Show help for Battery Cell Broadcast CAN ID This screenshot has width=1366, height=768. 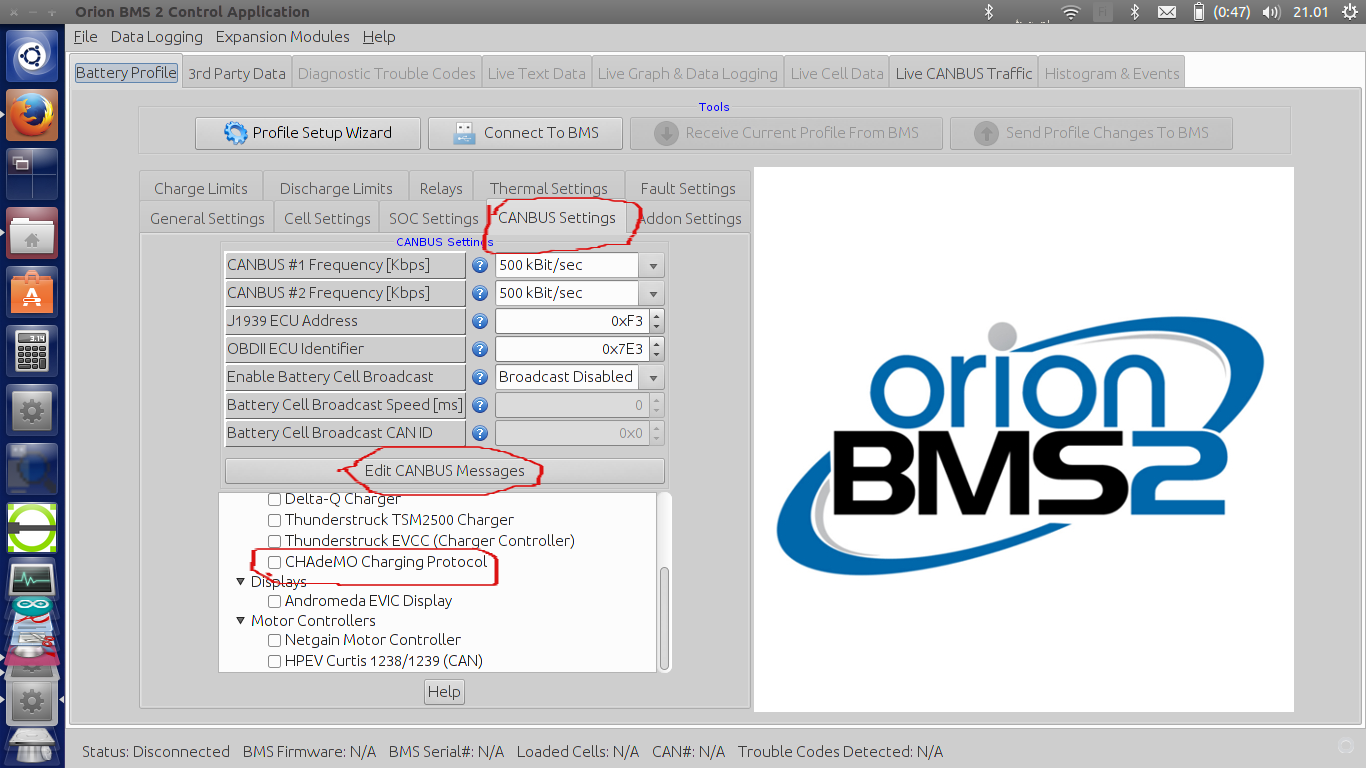click(480, 433)
